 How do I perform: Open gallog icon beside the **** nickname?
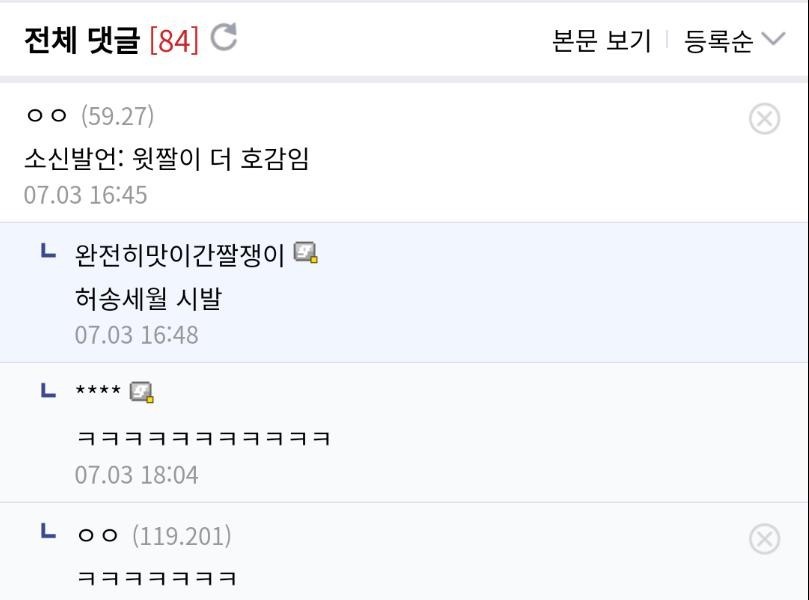[x=142, y=392]
